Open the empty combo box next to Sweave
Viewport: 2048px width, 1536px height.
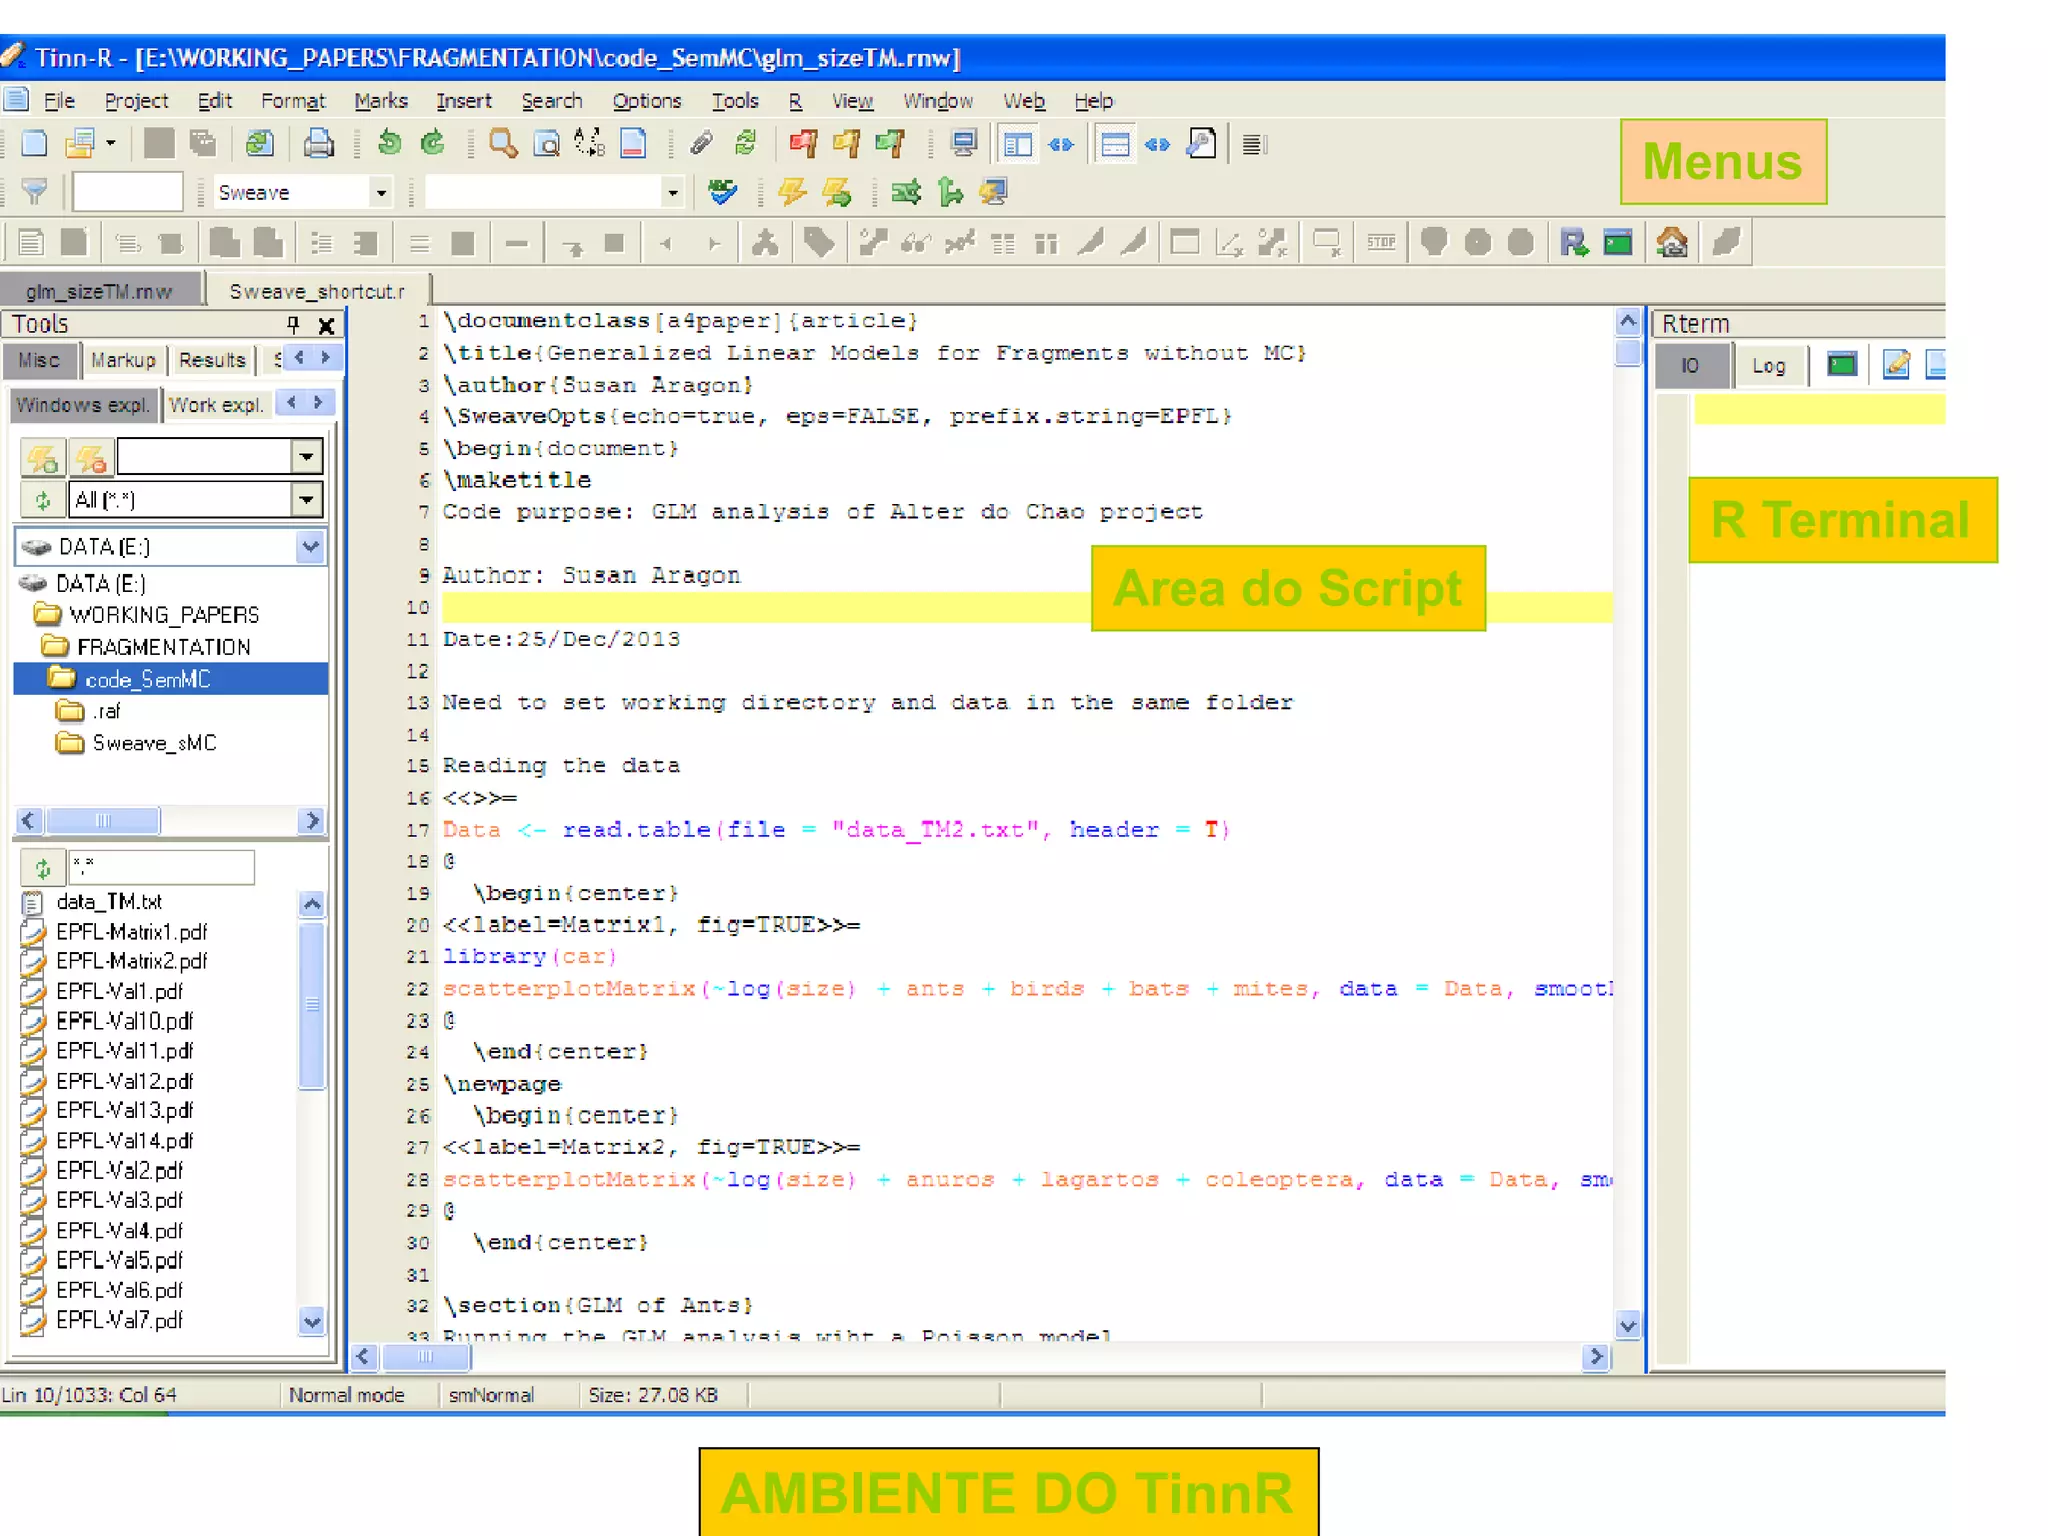coord(672,192)
